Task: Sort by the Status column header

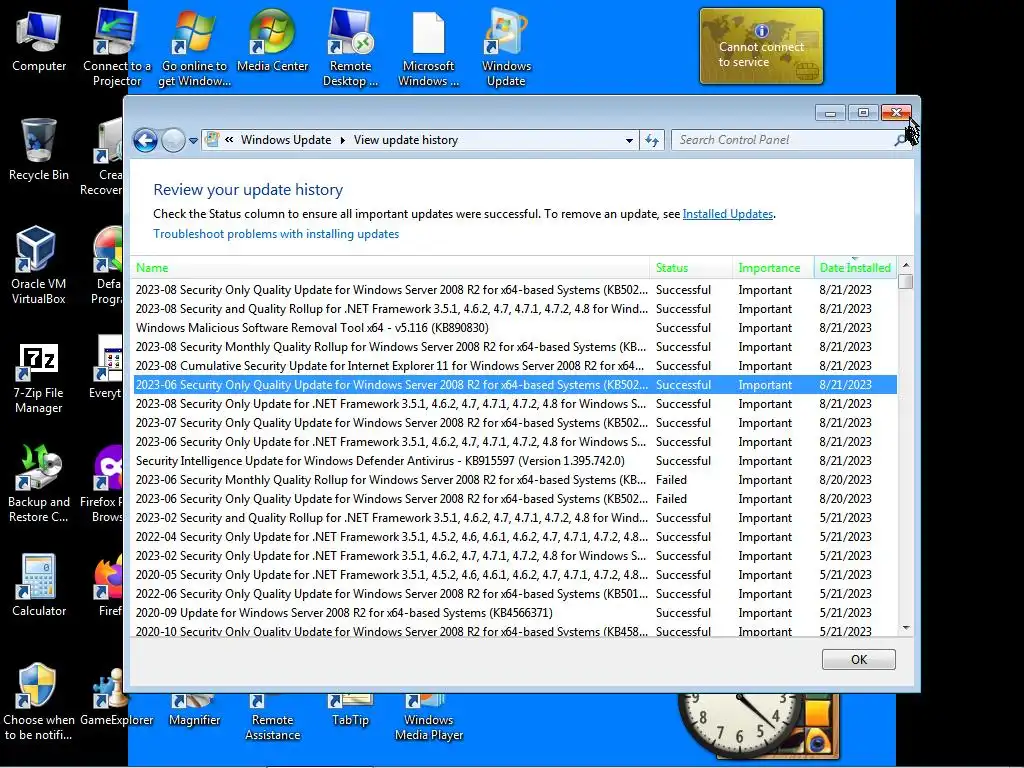Action: (691, 268)
